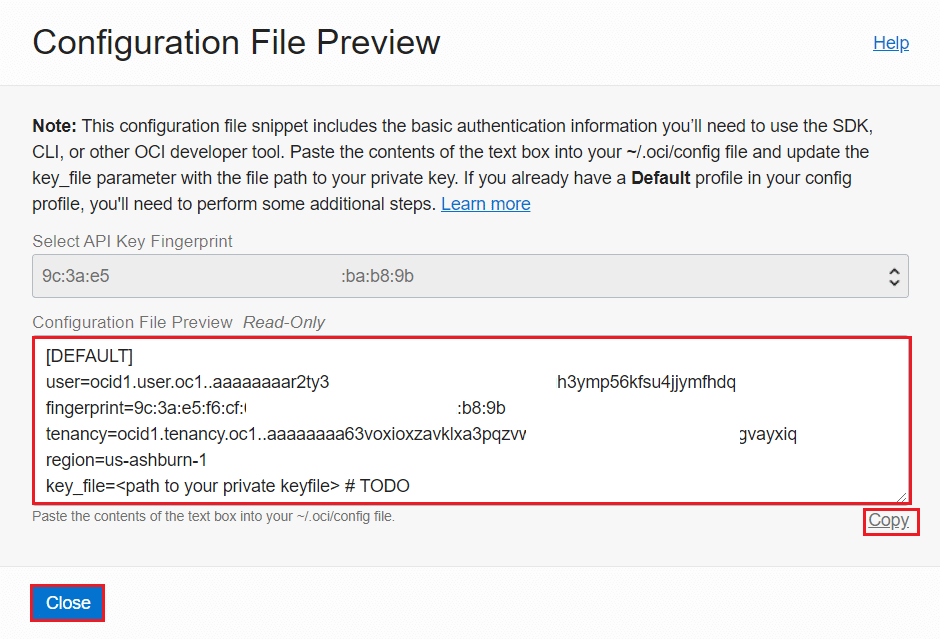Click the Configuration File Preview dialog heading
The image size is (940, 639).
click(x=236, y=43)
